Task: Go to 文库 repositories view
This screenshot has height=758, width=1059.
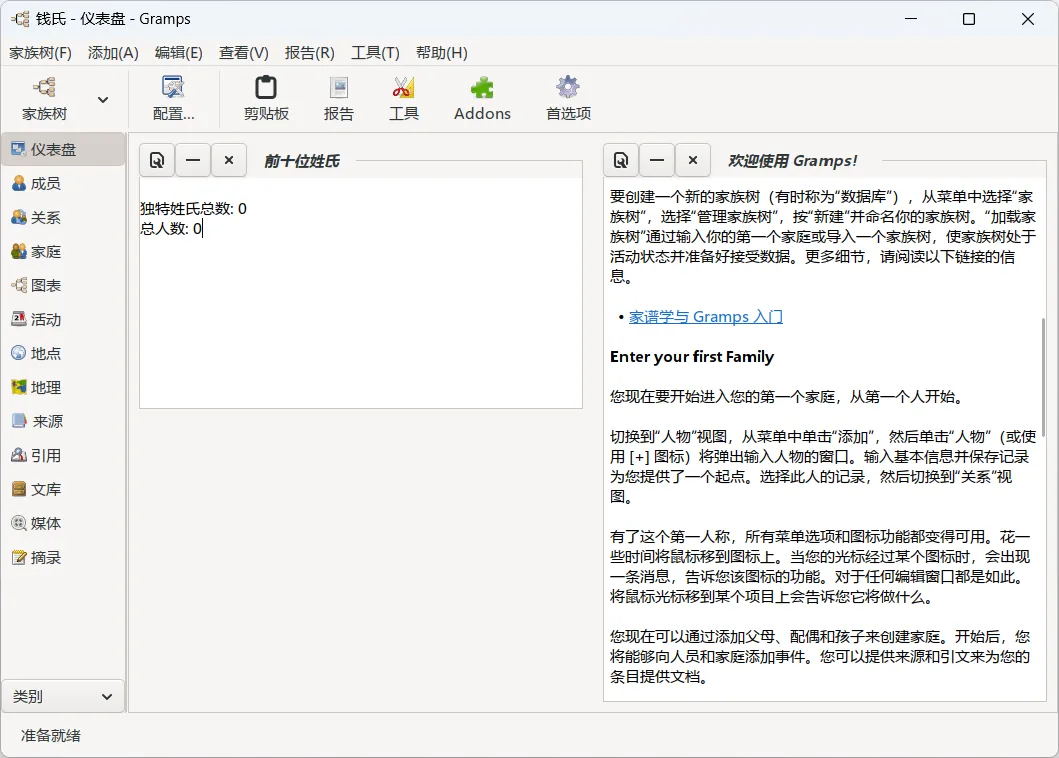Action: (x=63, y=489)
